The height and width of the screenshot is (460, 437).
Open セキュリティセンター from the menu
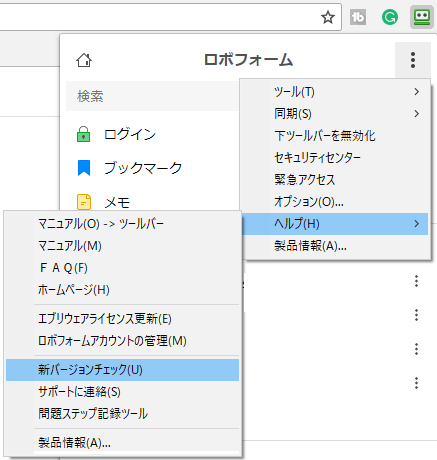point(335,158)
